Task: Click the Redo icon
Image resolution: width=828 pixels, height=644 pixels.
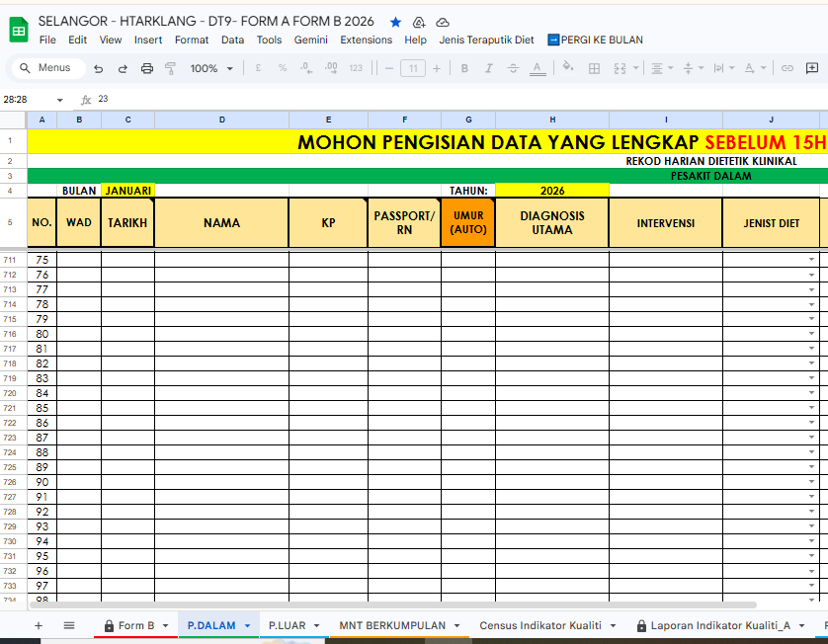Action: pyautogui.click(x=123, y=68)
